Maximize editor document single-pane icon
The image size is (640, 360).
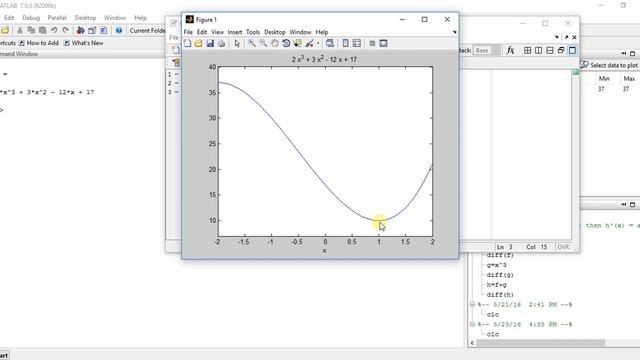coord(572,50)
